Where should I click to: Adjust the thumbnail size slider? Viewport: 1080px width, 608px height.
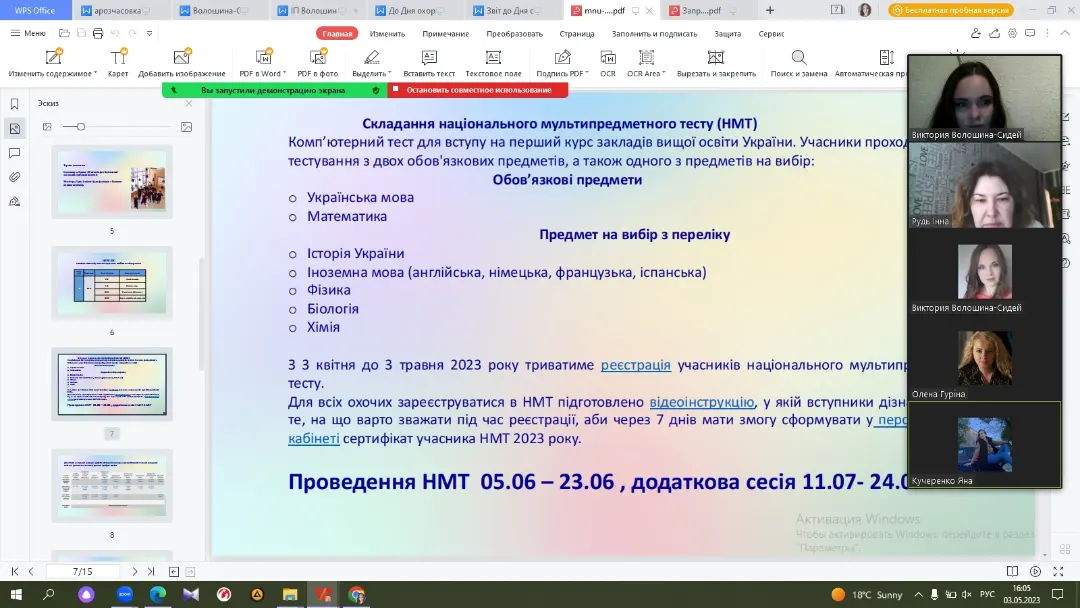[x=81, y=127]
